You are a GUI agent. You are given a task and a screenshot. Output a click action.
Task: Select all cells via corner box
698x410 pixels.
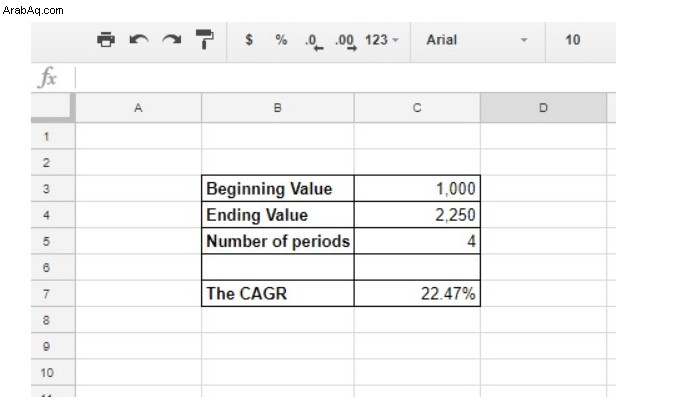(53, 107)
